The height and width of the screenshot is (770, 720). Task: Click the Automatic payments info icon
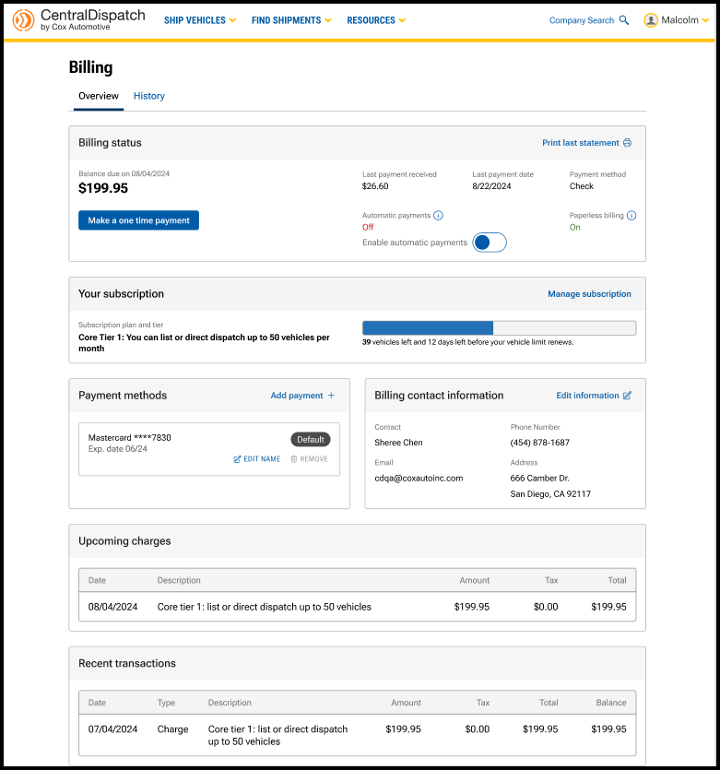tap(439, 215)
